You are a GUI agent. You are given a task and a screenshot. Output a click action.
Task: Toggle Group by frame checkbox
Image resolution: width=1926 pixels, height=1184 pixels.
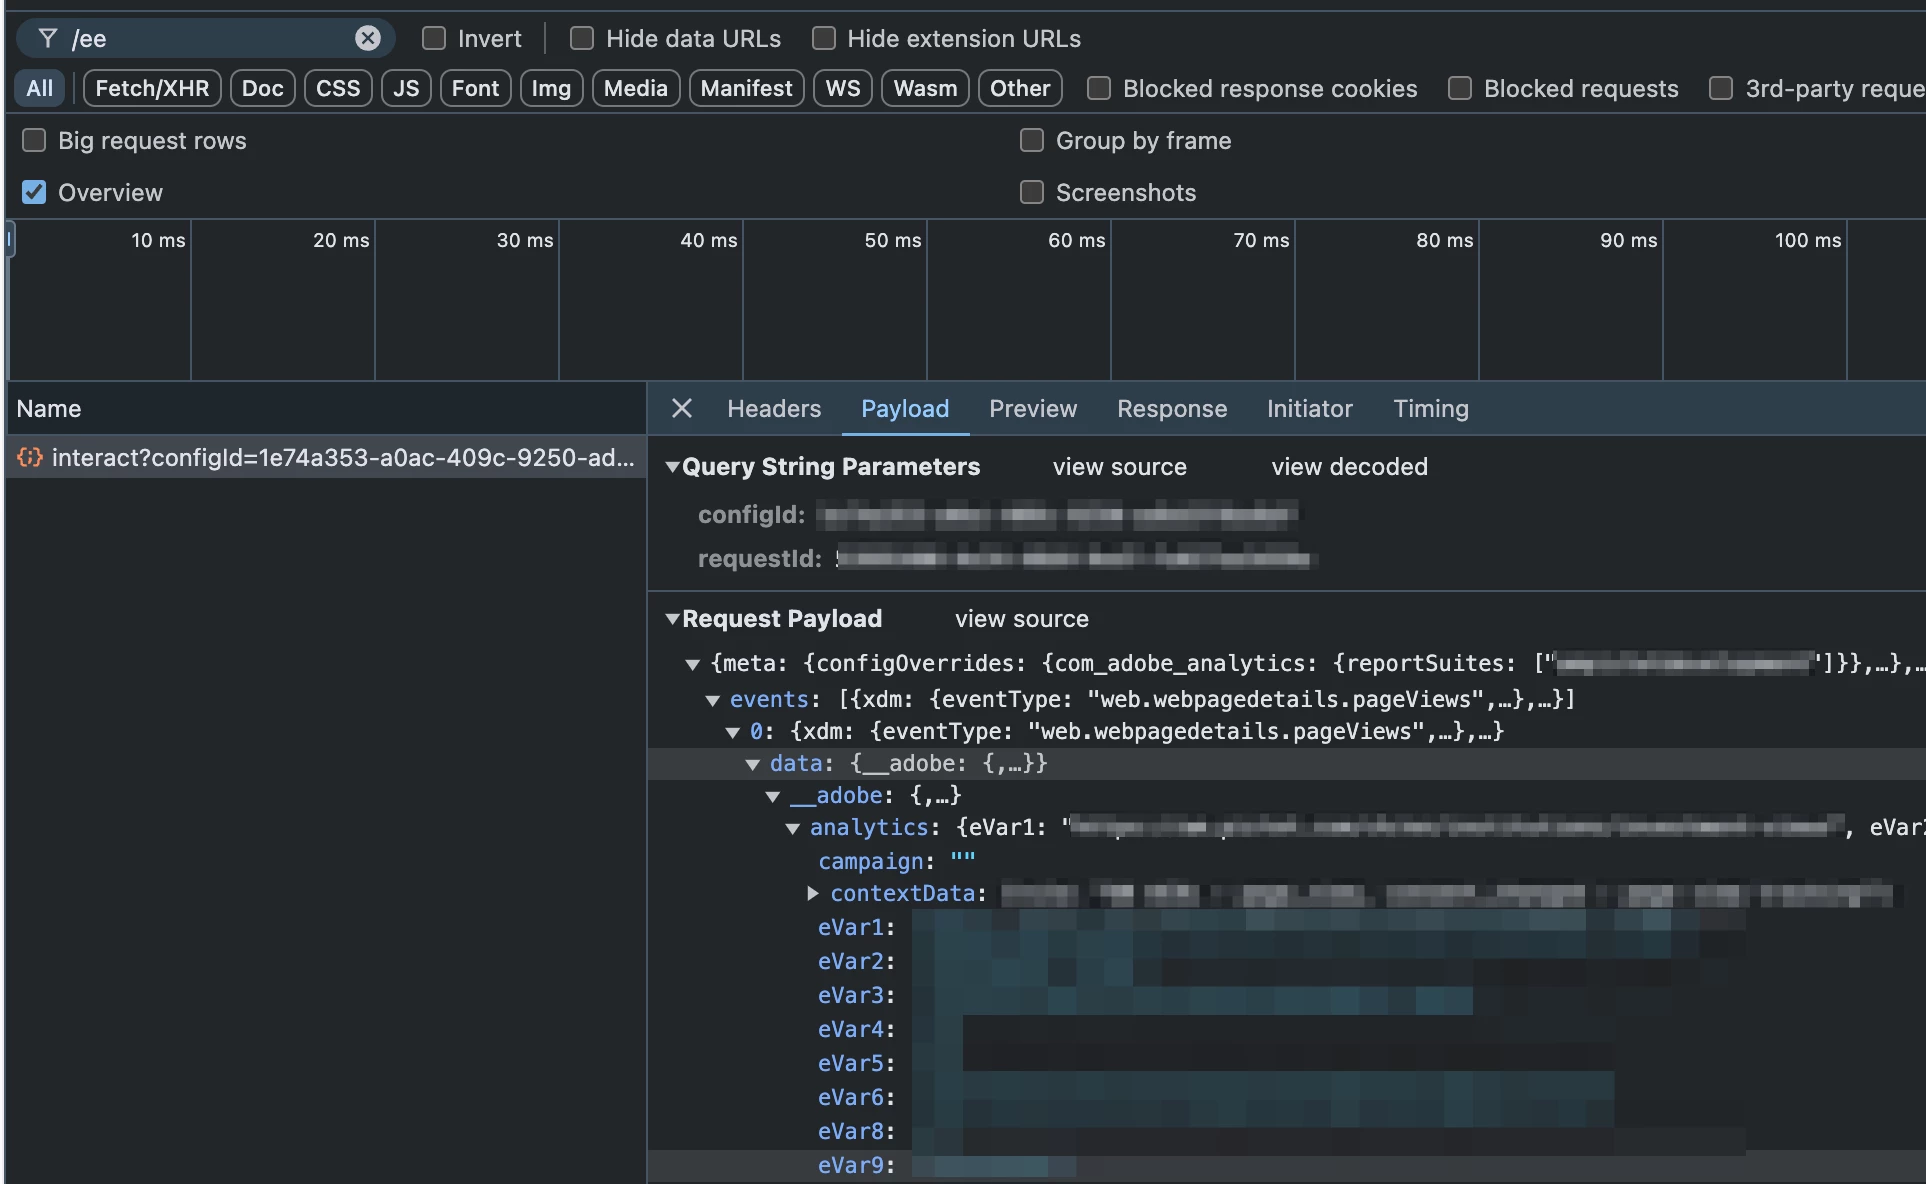pos(1031,140)
